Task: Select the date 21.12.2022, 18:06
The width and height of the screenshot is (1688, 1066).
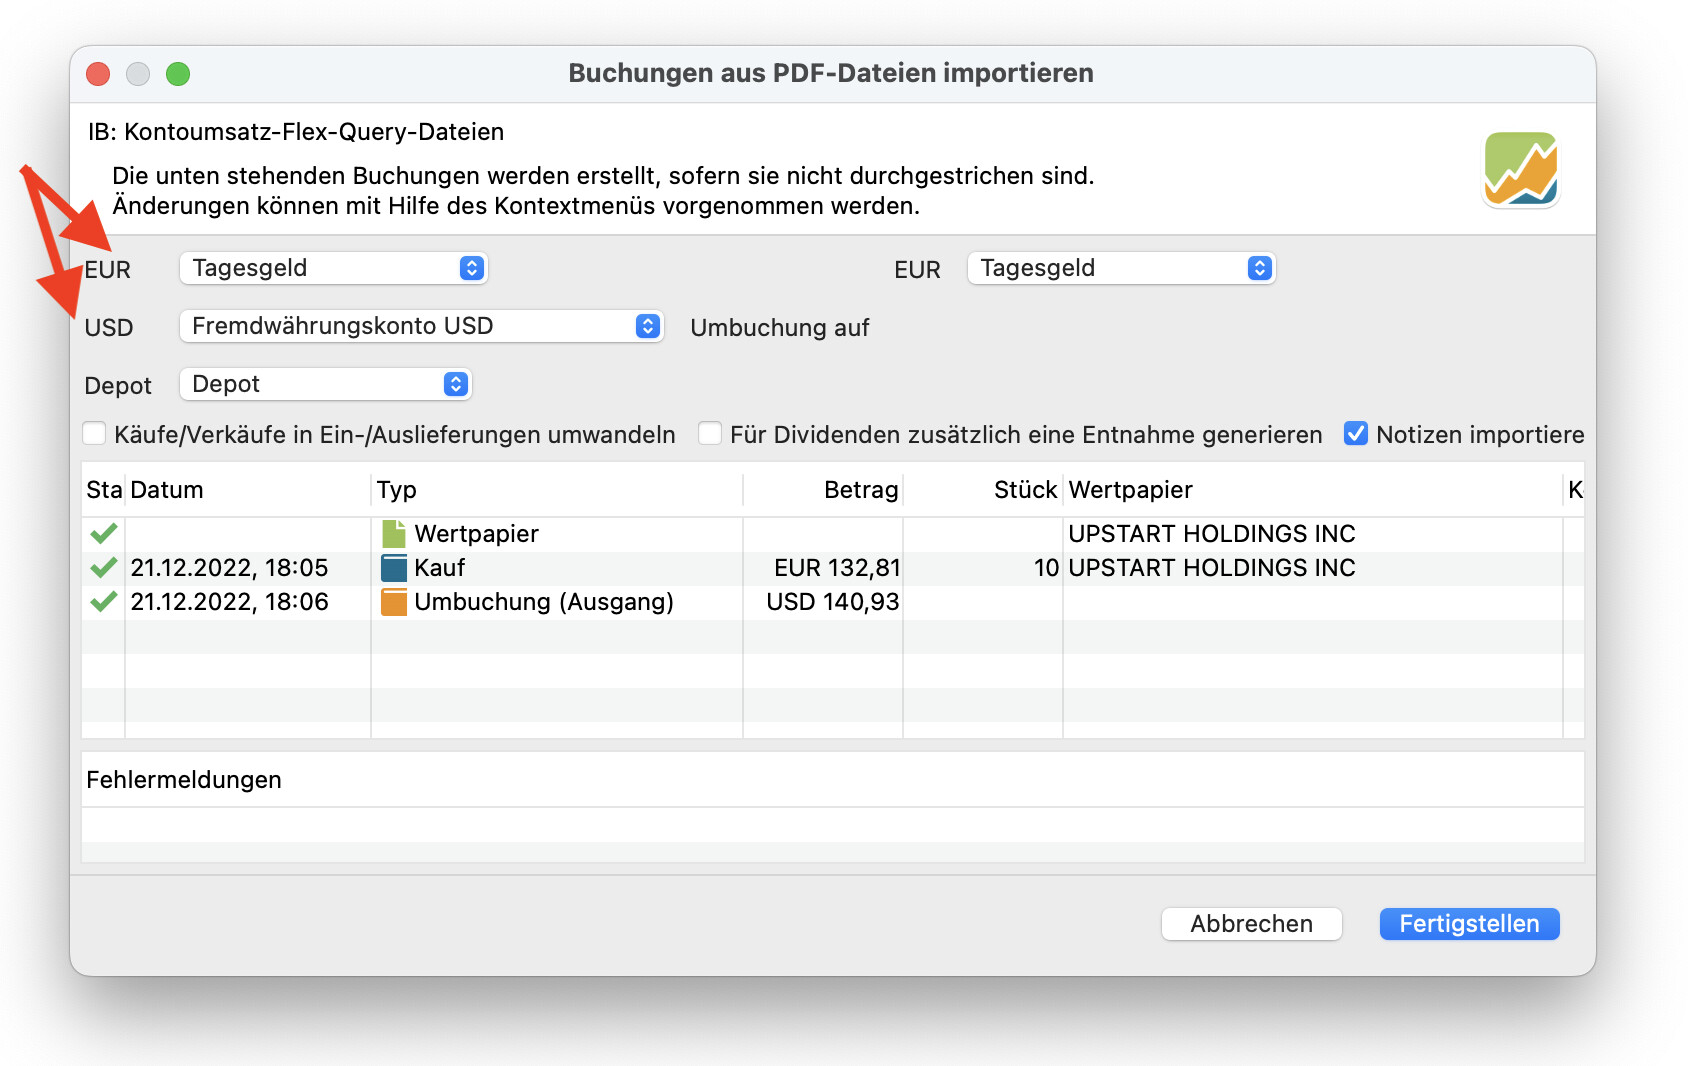Action: [x=229, y=602]
